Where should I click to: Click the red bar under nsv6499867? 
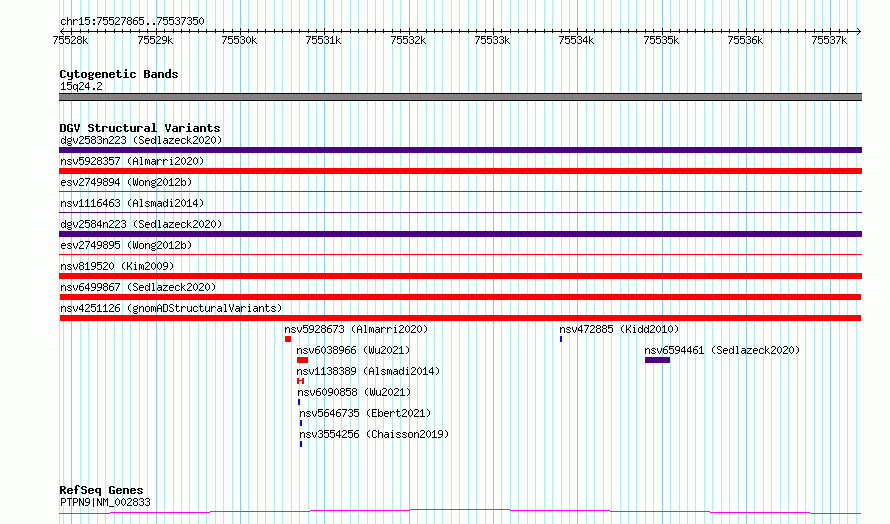460,297
